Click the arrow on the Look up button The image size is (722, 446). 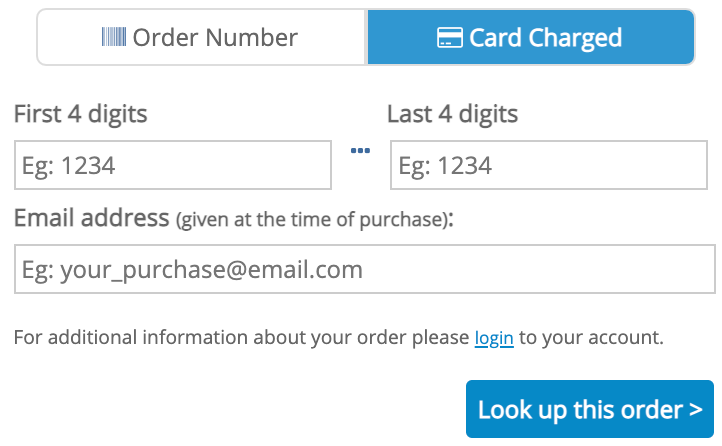tap(695, 410)
